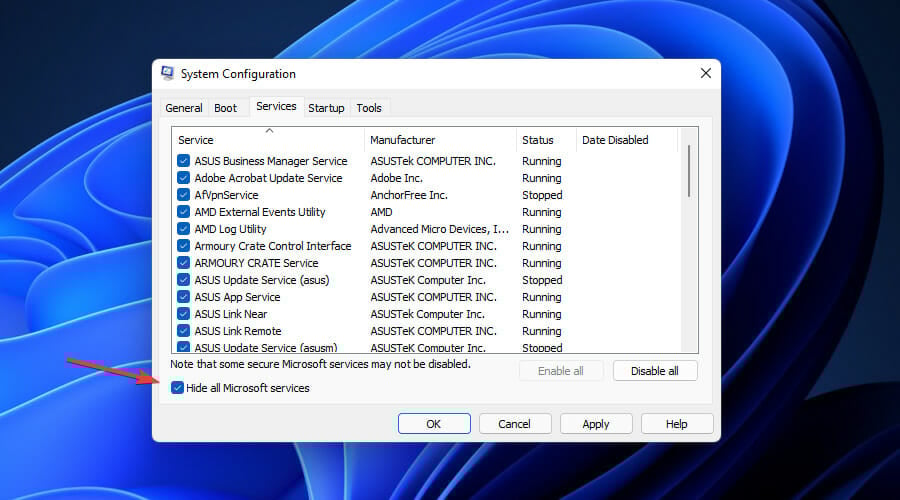Open the General tab
This screenshot has height=500, width=900.
pos(184,108)
